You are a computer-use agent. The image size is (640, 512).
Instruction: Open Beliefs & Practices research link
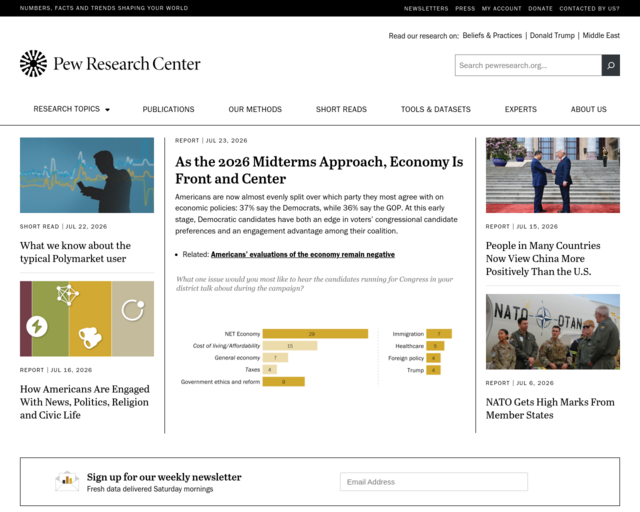pyautogui.click(x=492, y=36)
